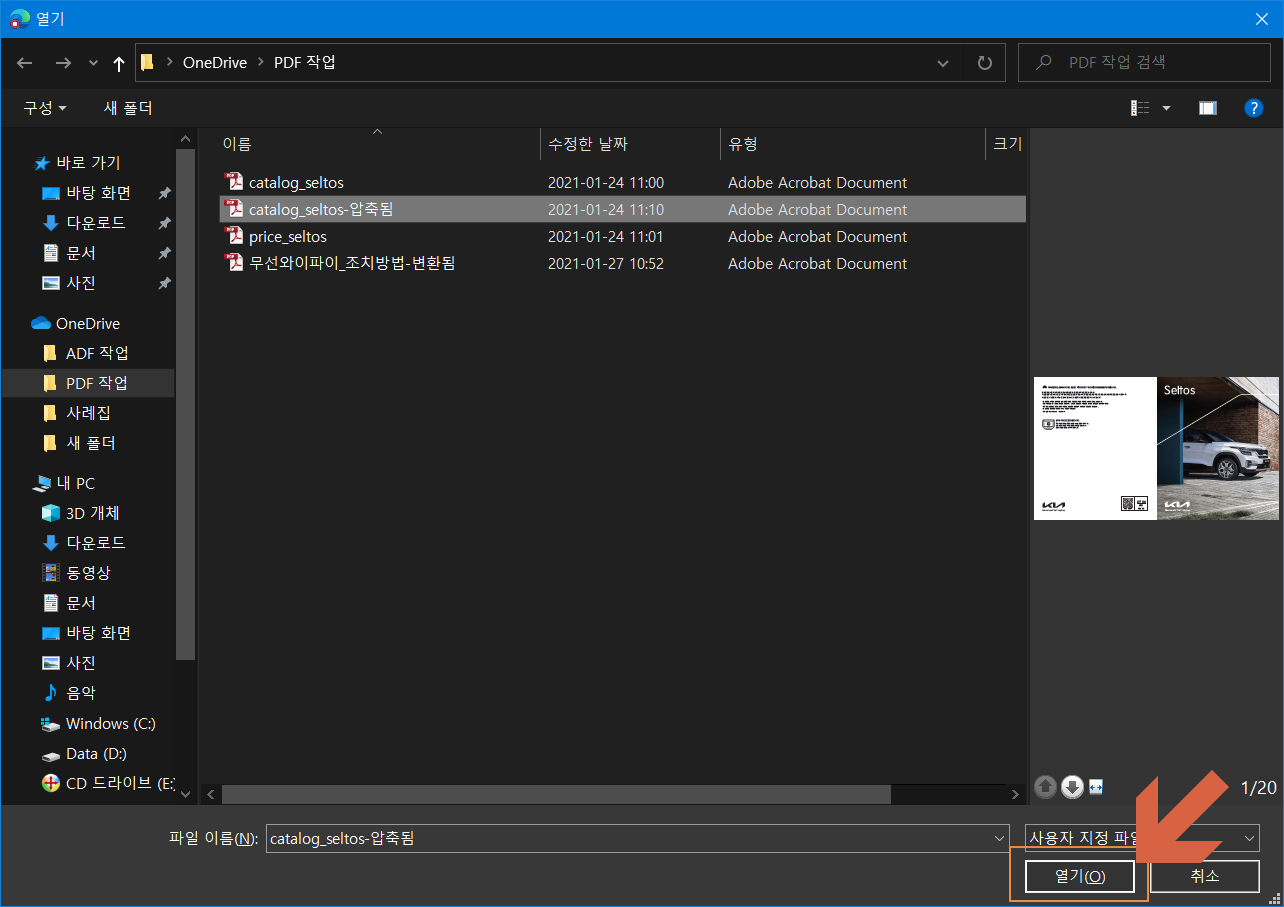Open 바탕 화면 under 내 PC
This screenshot has width=1284, height=907.
pos(98,633)
